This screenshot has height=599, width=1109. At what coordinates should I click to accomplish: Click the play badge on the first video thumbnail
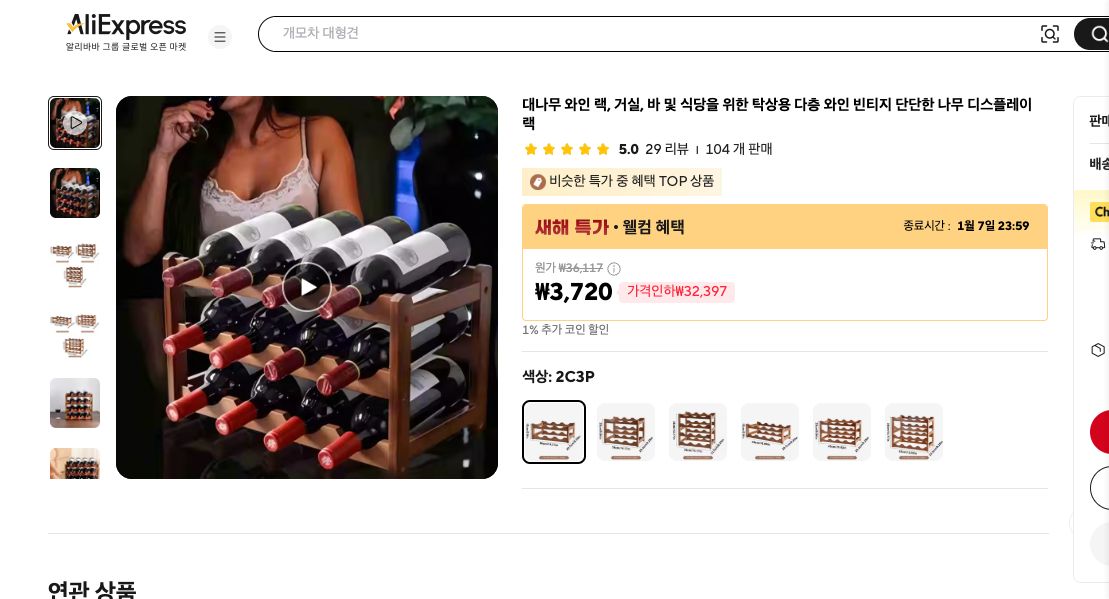(x=75, y=123)
